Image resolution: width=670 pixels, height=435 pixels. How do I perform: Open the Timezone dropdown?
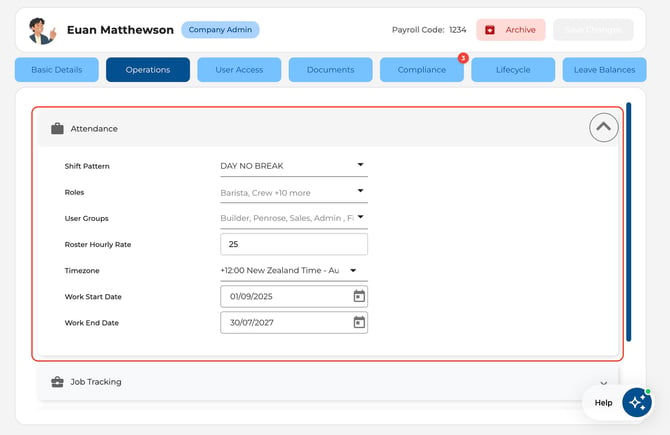click(294, 270)
